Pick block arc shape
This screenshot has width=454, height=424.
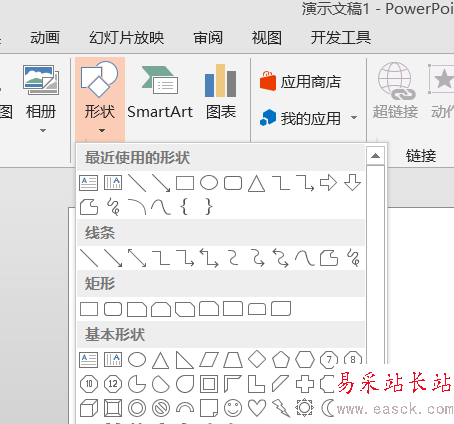[x=185, y=407]
